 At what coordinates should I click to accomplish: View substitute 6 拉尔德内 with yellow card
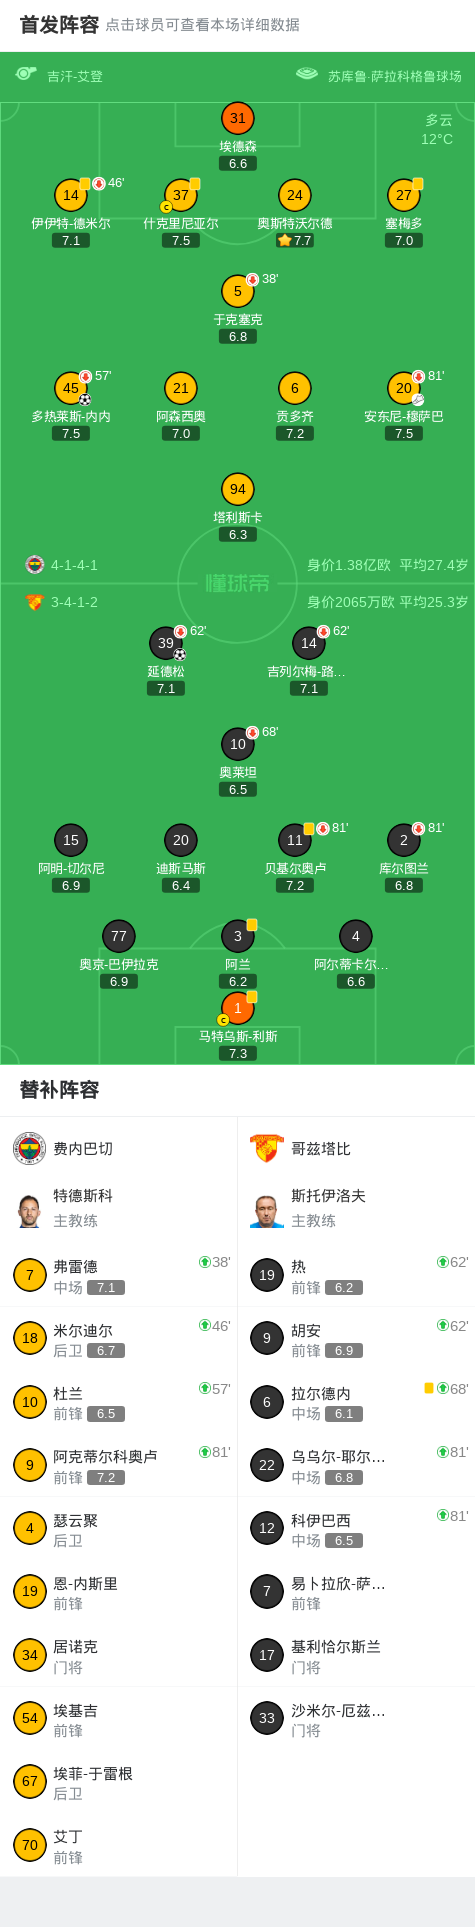tap(356, 1402)
